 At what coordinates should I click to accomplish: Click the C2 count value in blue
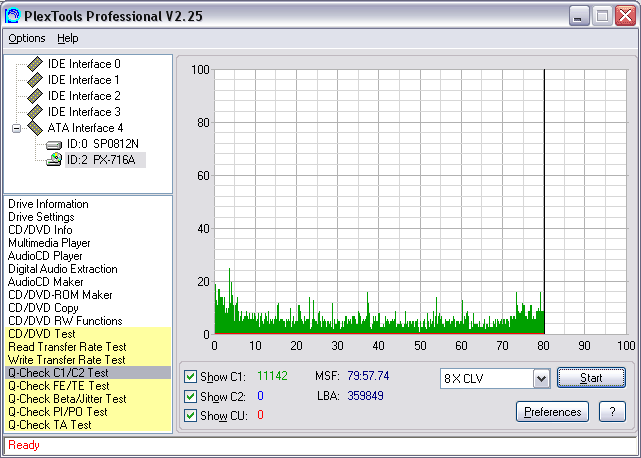[x=260, y=396]
